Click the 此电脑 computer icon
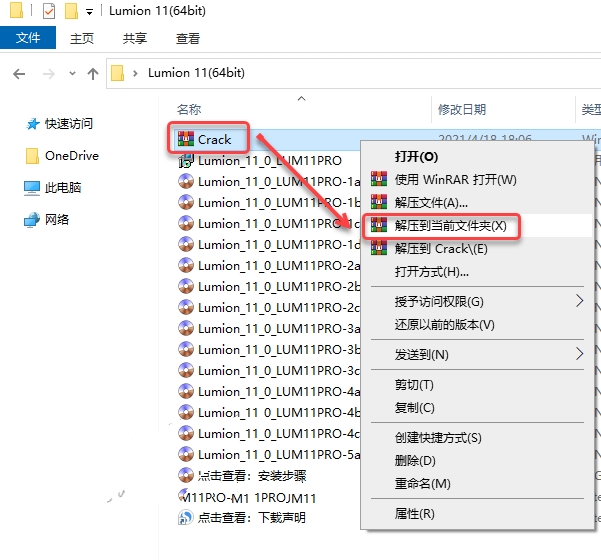The height and width of the screenshot is (560, 601). click(32, 188)
